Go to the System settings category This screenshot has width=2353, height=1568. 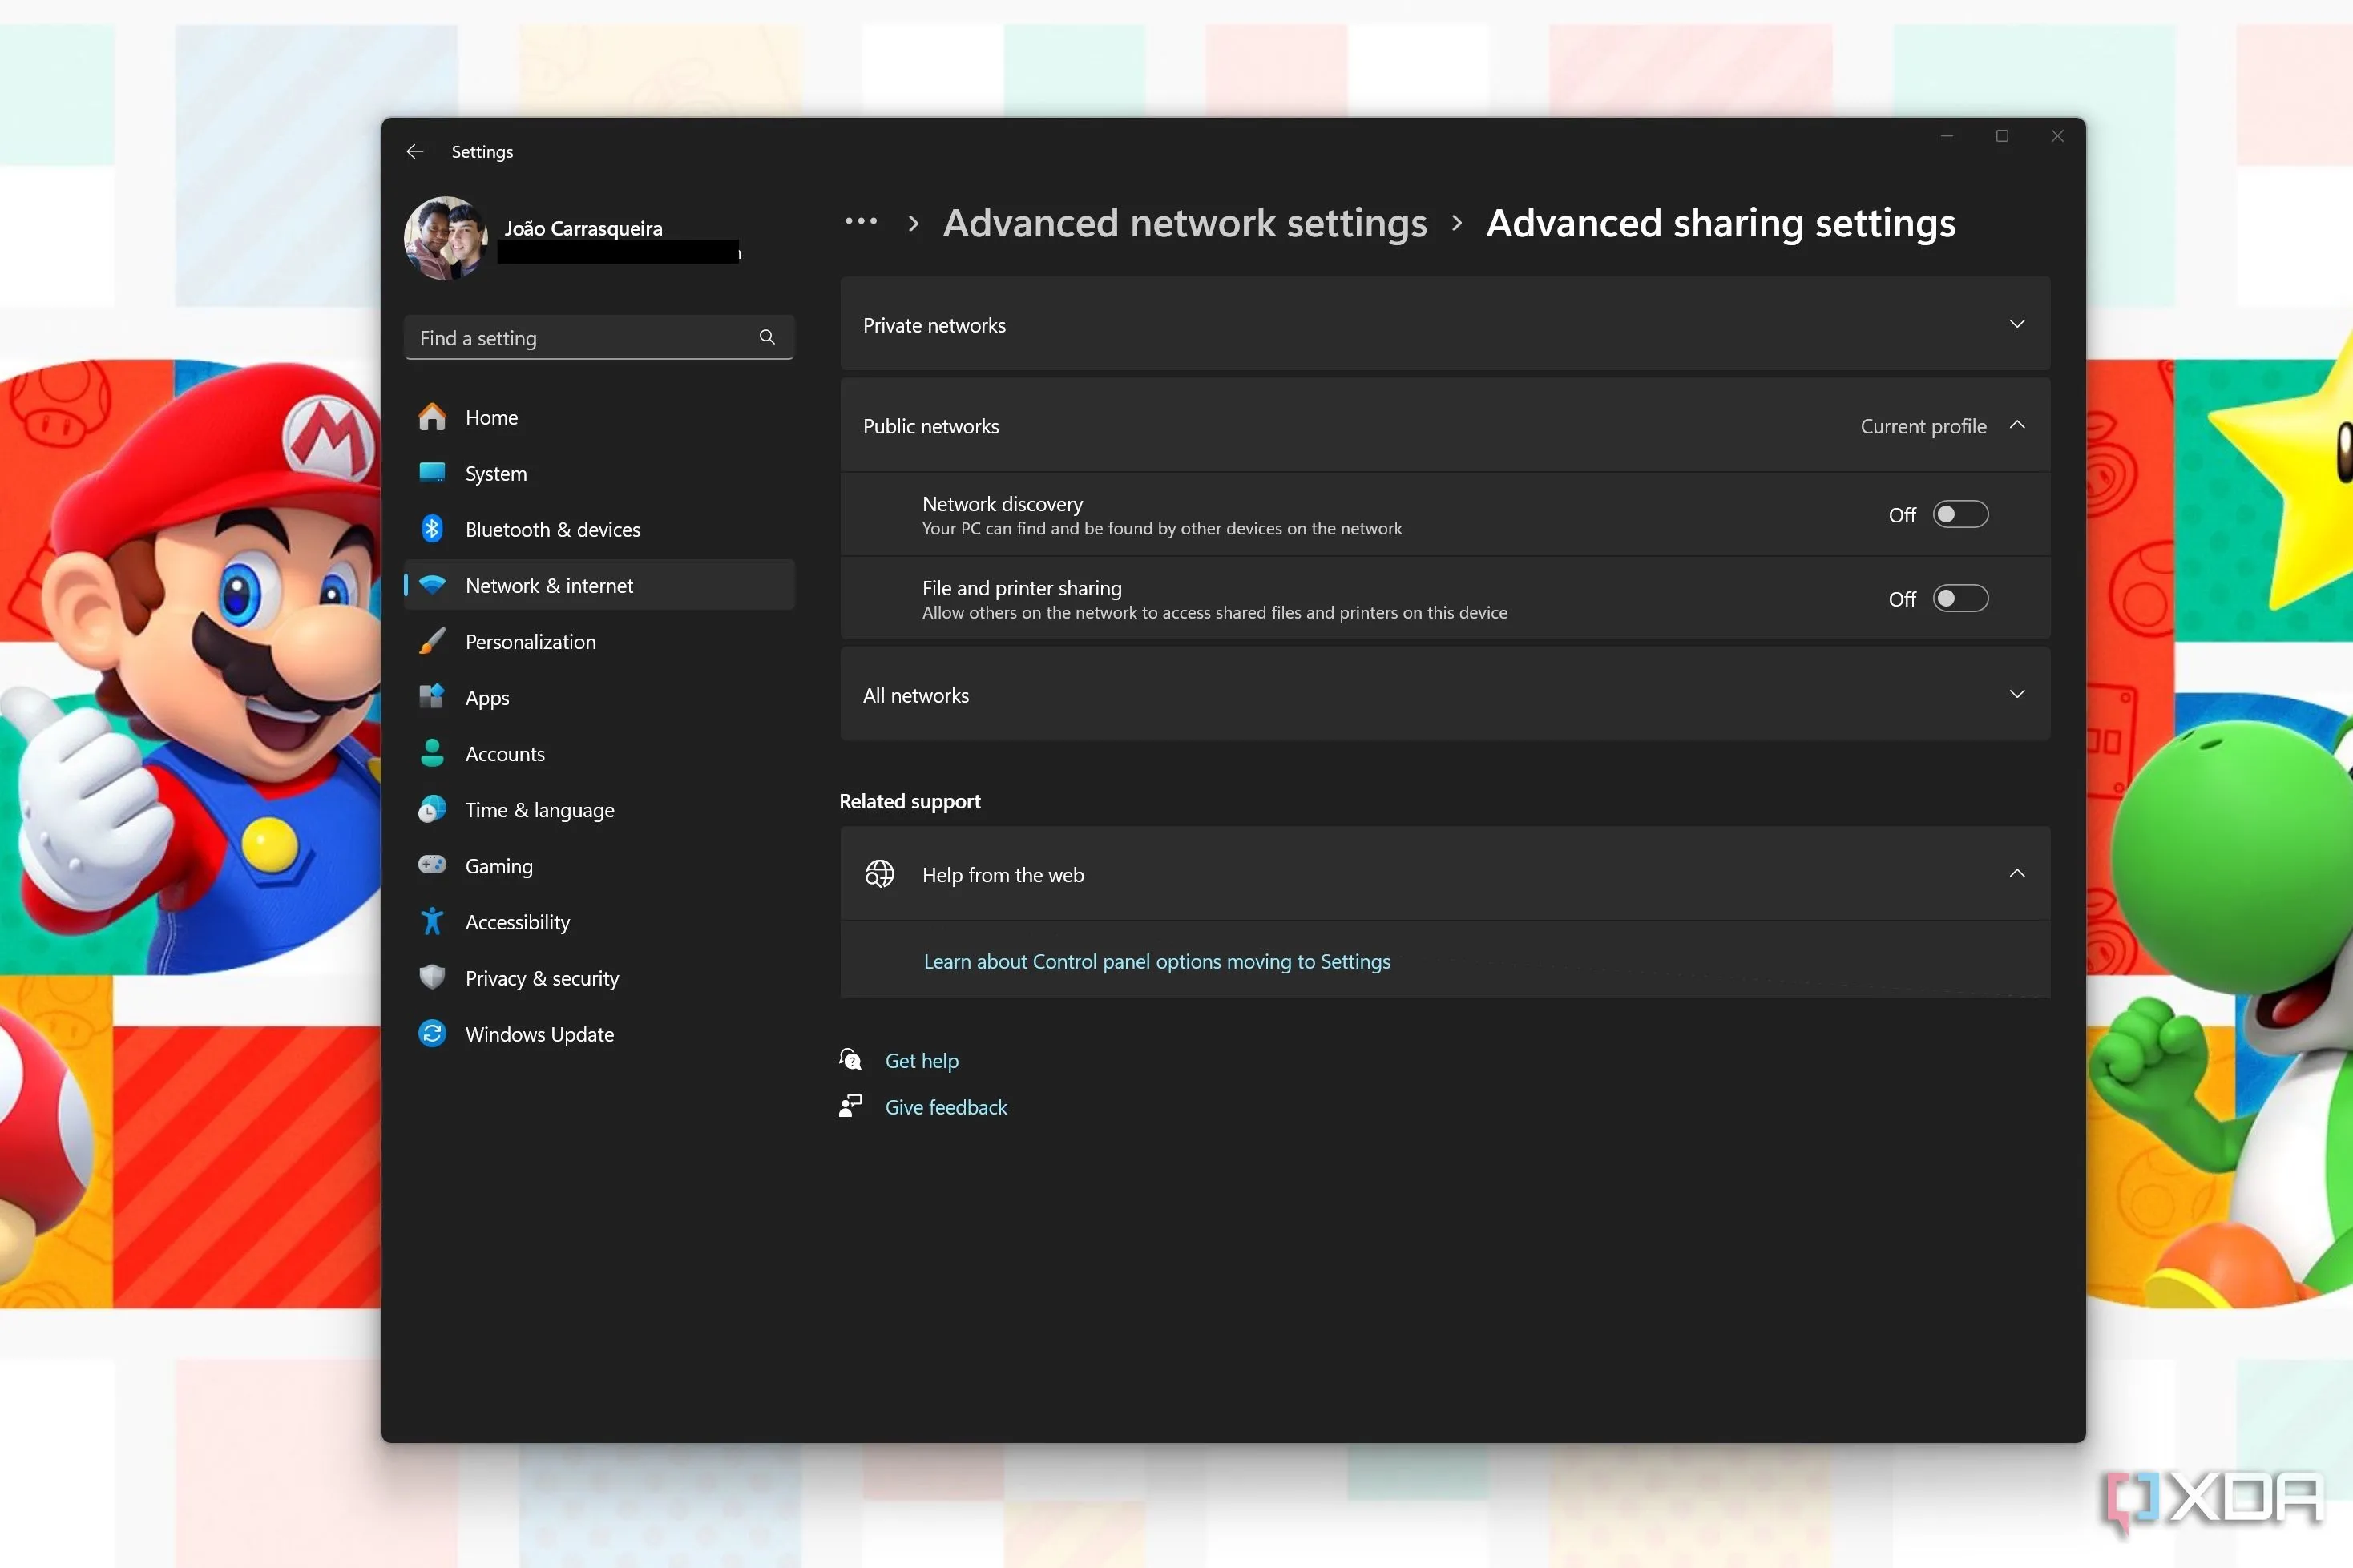click(x=496, y=474)
